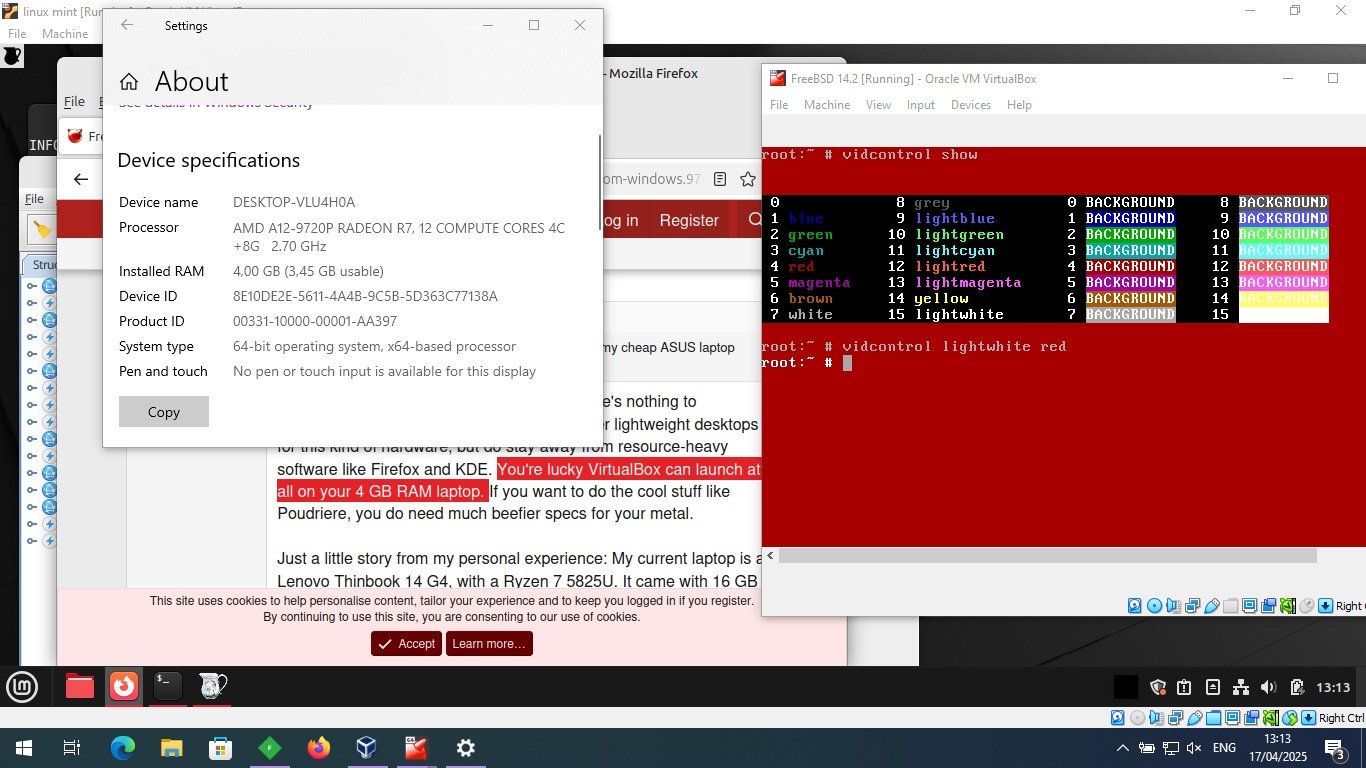Open the ENG language selector
This screenshot has width=1366, height=768.
tap(1224, 748)
